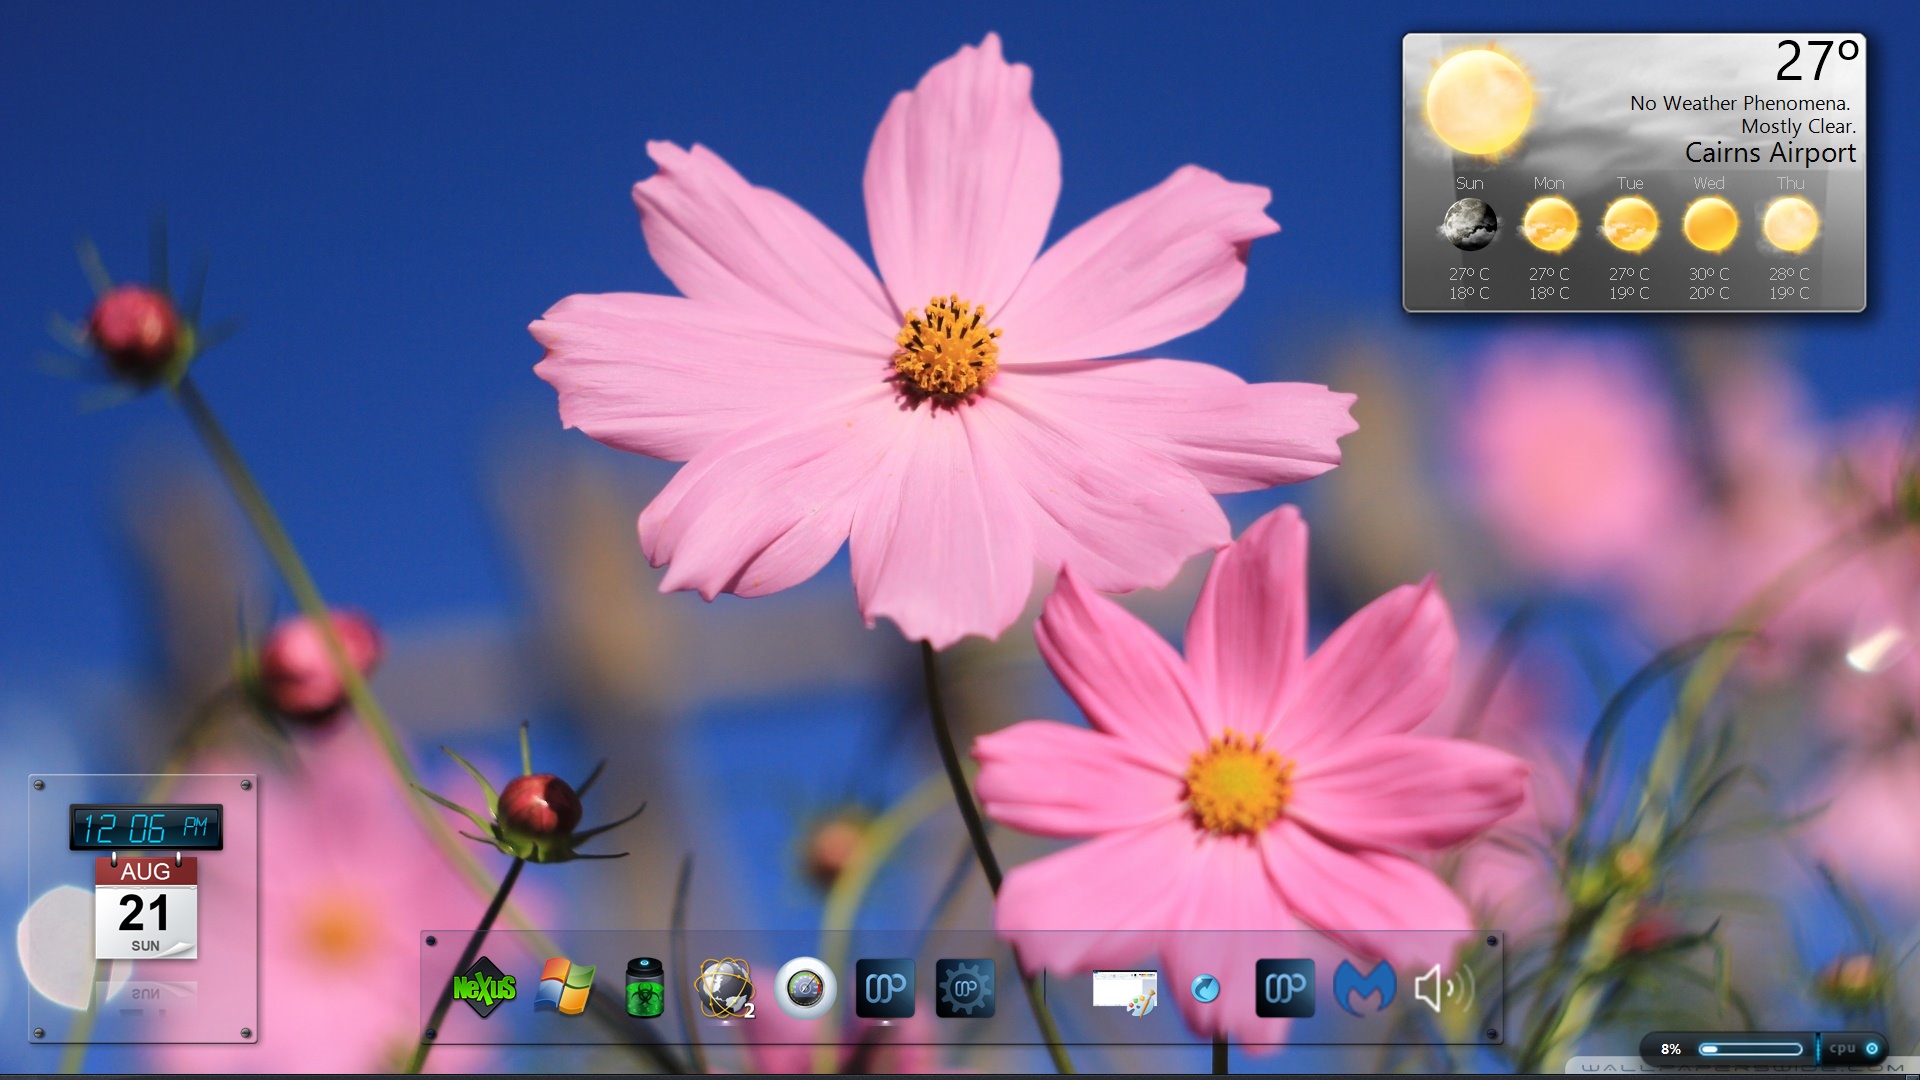Click the large sun weather icon
Viewport: 1920px width, 1080px height.
point(1478,101)
